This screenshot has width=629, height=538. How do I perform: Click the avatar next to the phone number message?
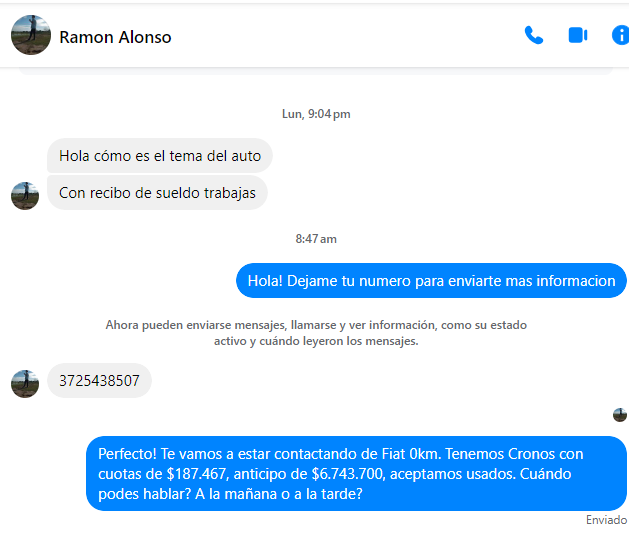25,384
